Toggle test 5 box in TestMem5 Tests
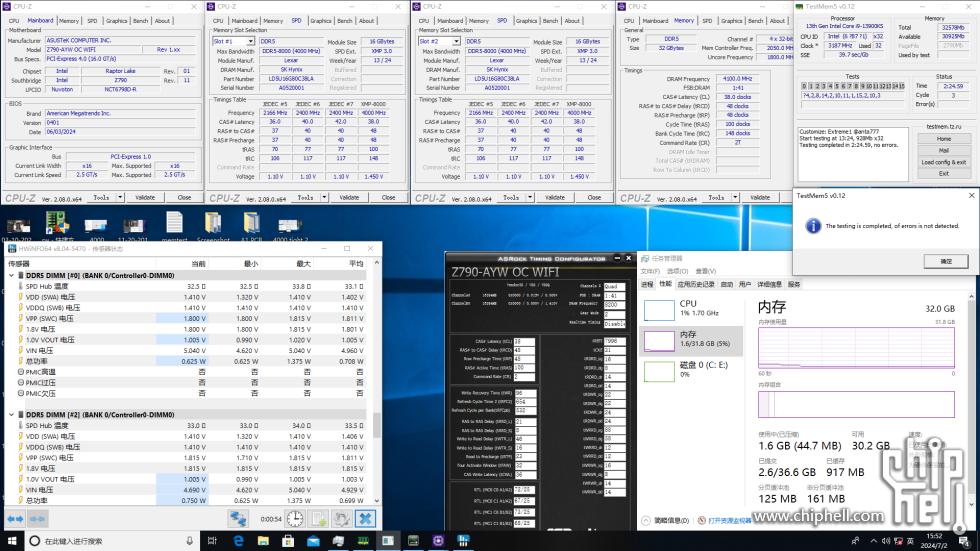This screenshot has width=980, height=551. [x=837, y=86]
